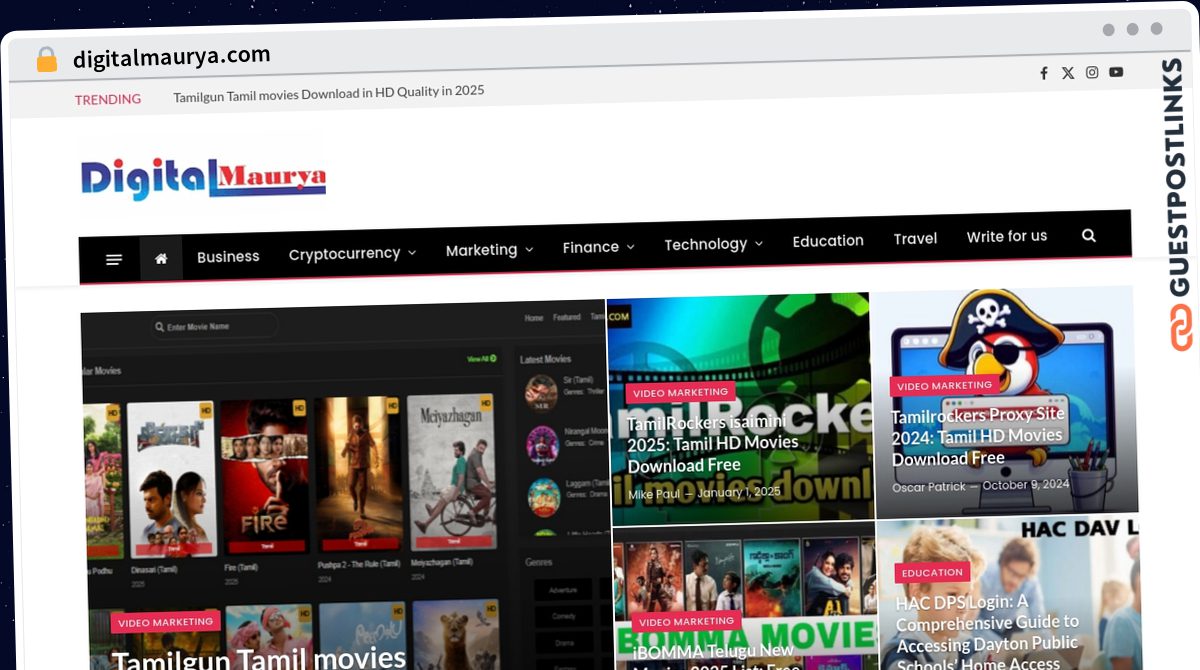Open Tamilrockers Proxy Site 2024 article

point(978,436)
